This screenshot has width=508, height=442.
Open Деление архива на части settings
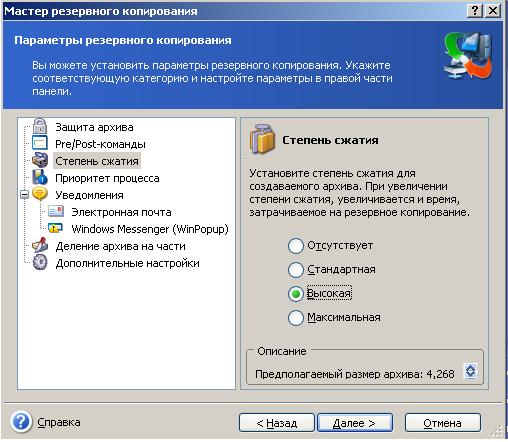pos(120,246)
